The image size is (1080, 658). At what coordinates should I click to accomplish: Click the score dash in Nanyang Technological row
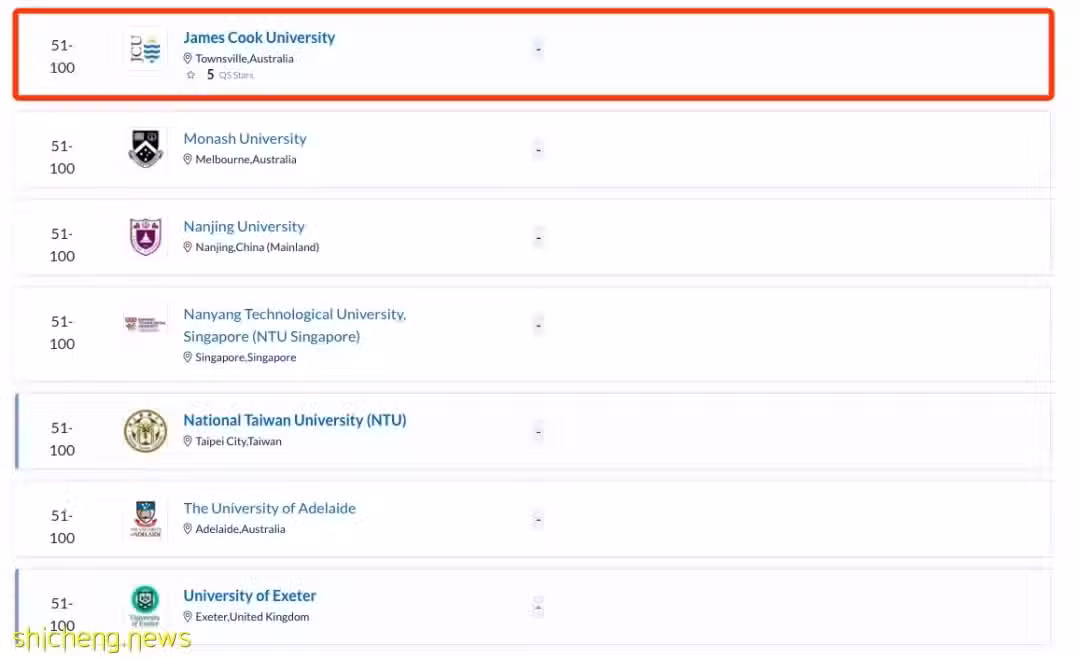coord(539,325)
